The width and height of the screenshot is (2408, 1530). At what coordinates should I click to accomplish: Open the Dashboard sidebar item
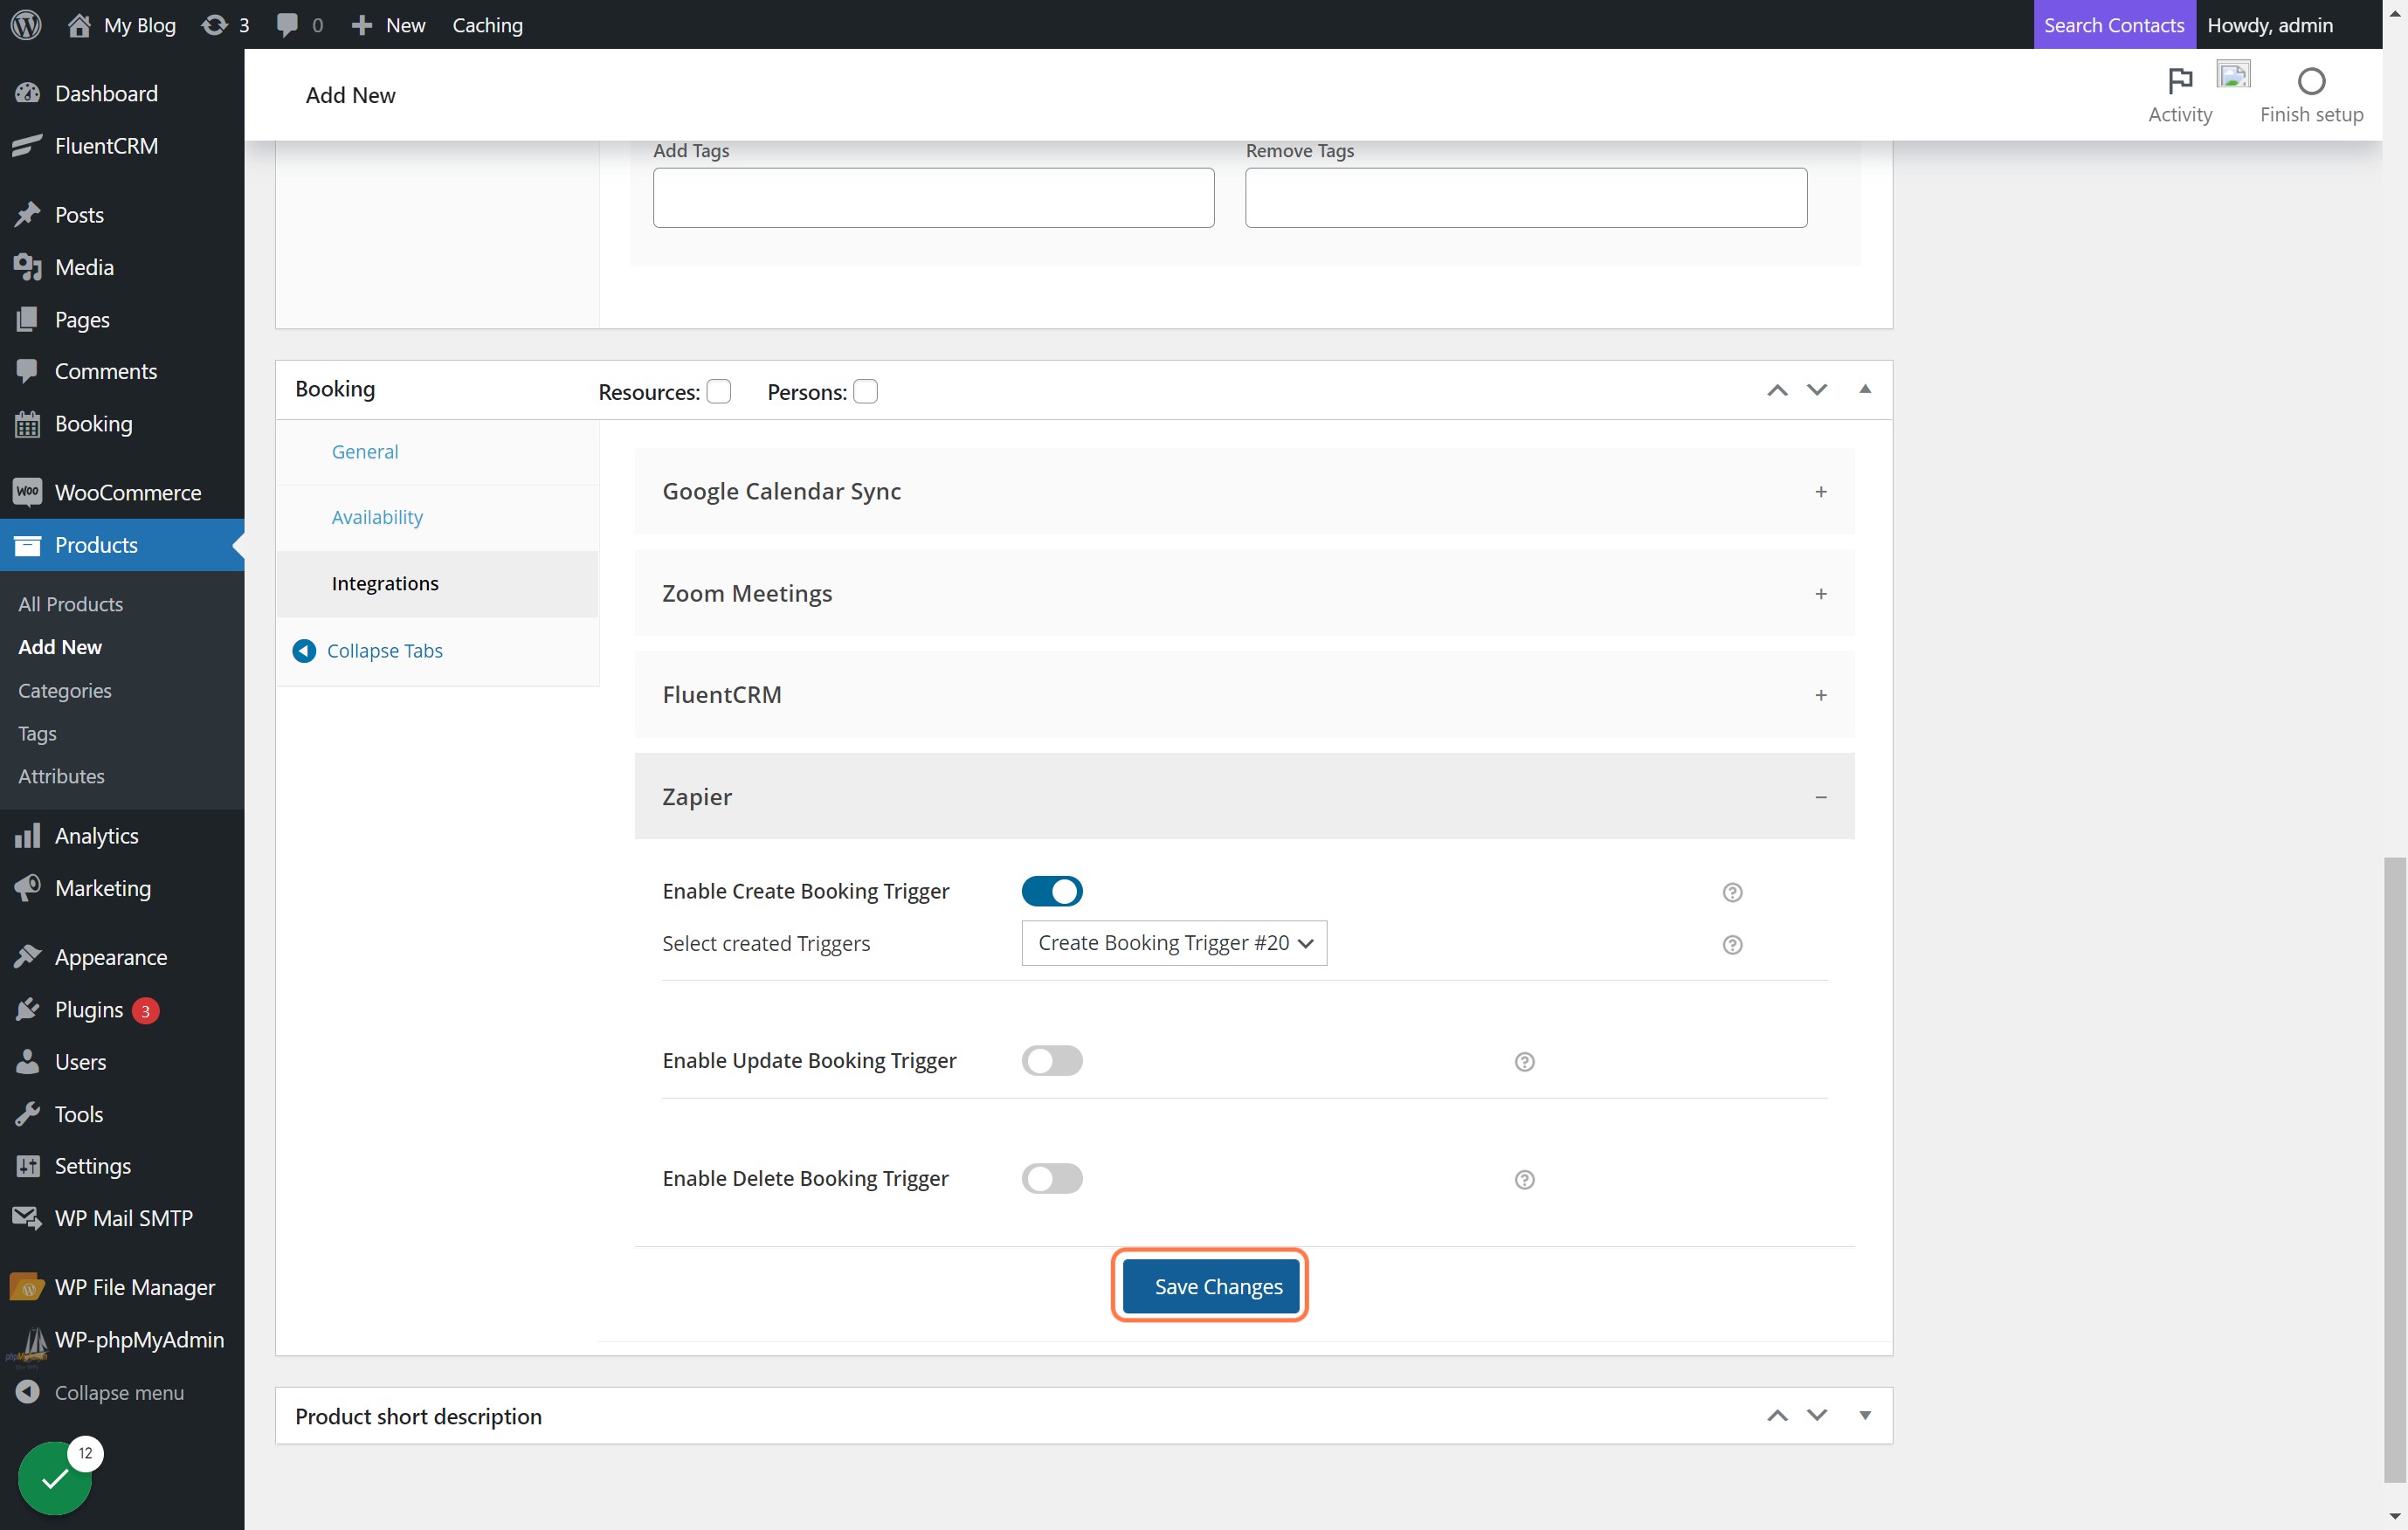pyautogui.click(x=122, y=93)
